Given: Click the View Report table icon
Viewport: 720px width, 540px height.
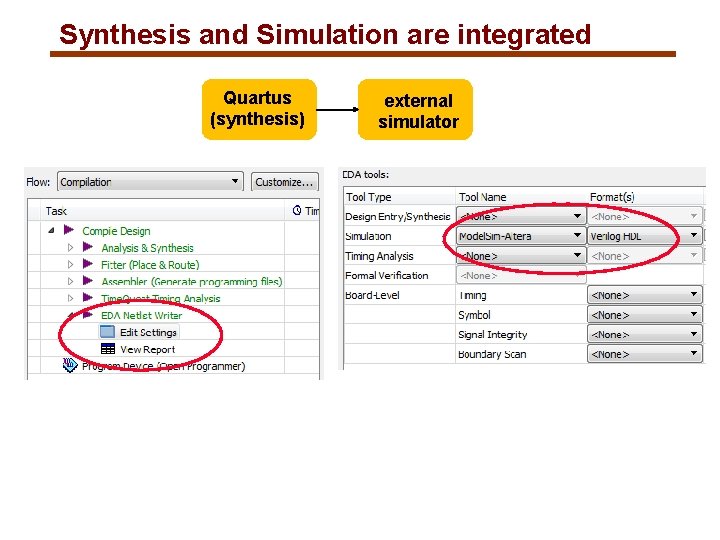Looking at the screenshot, I should click(108, 349).
